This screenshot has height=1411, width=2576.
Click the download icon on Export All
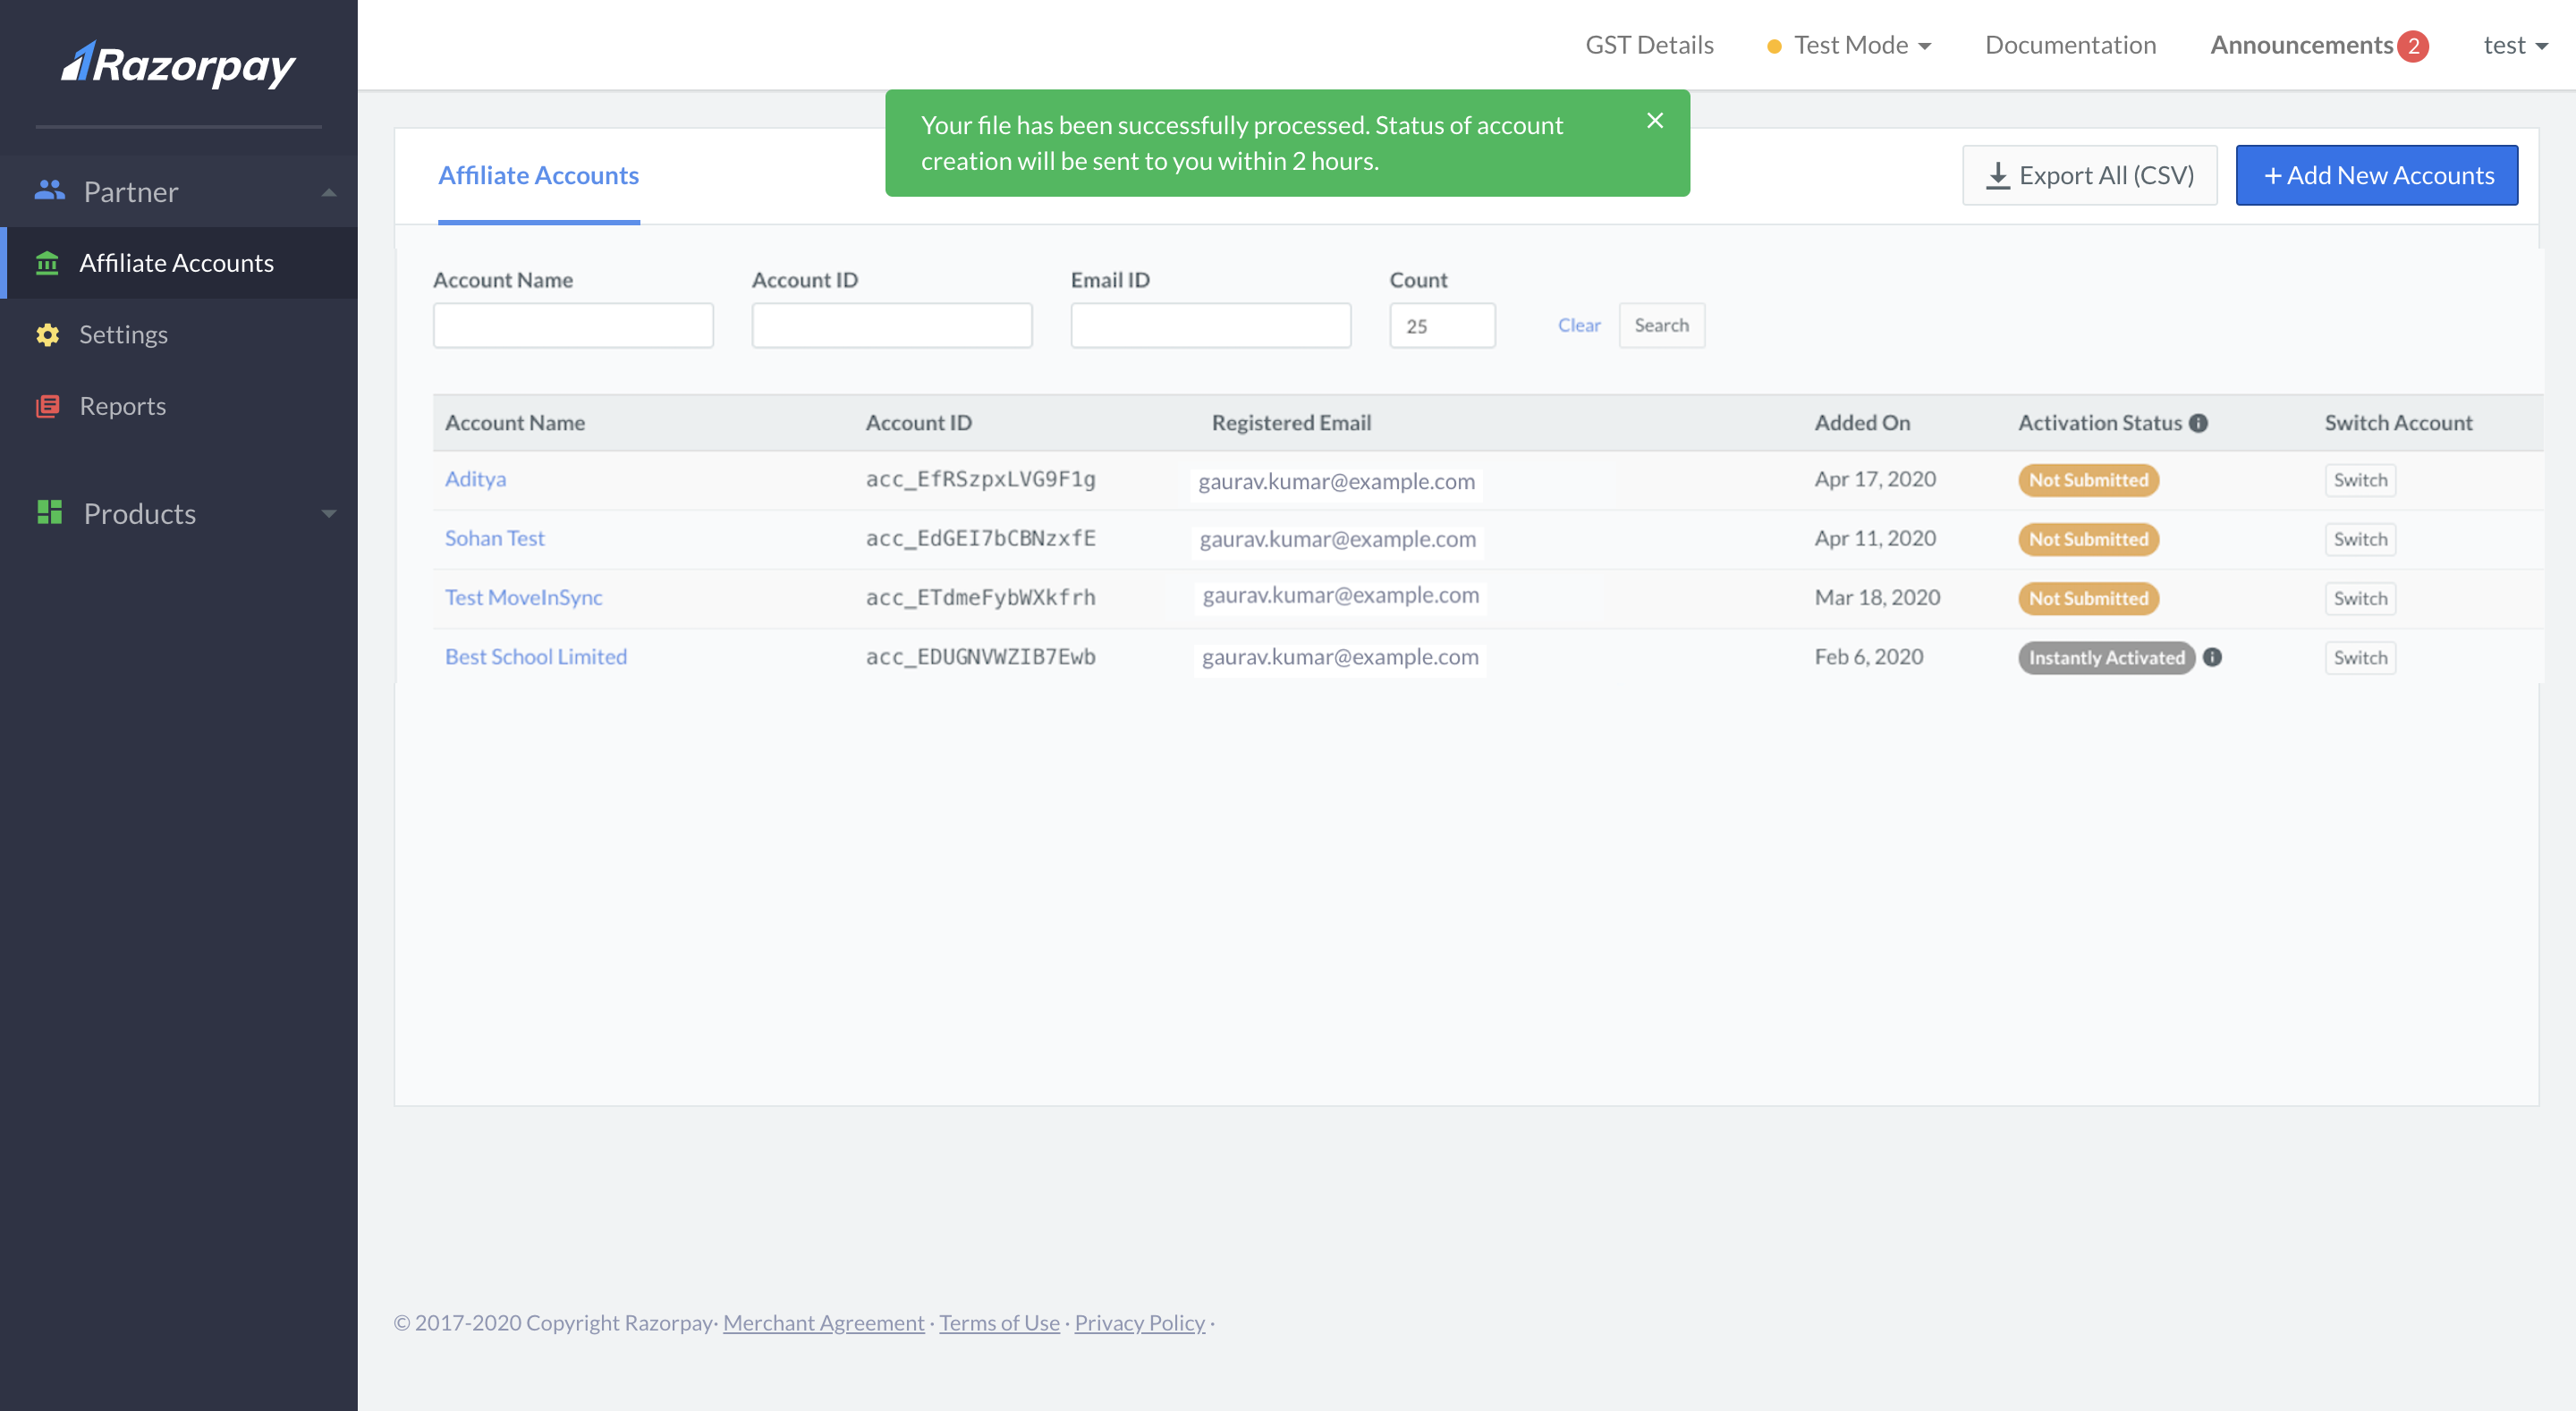coord(1997,176)
